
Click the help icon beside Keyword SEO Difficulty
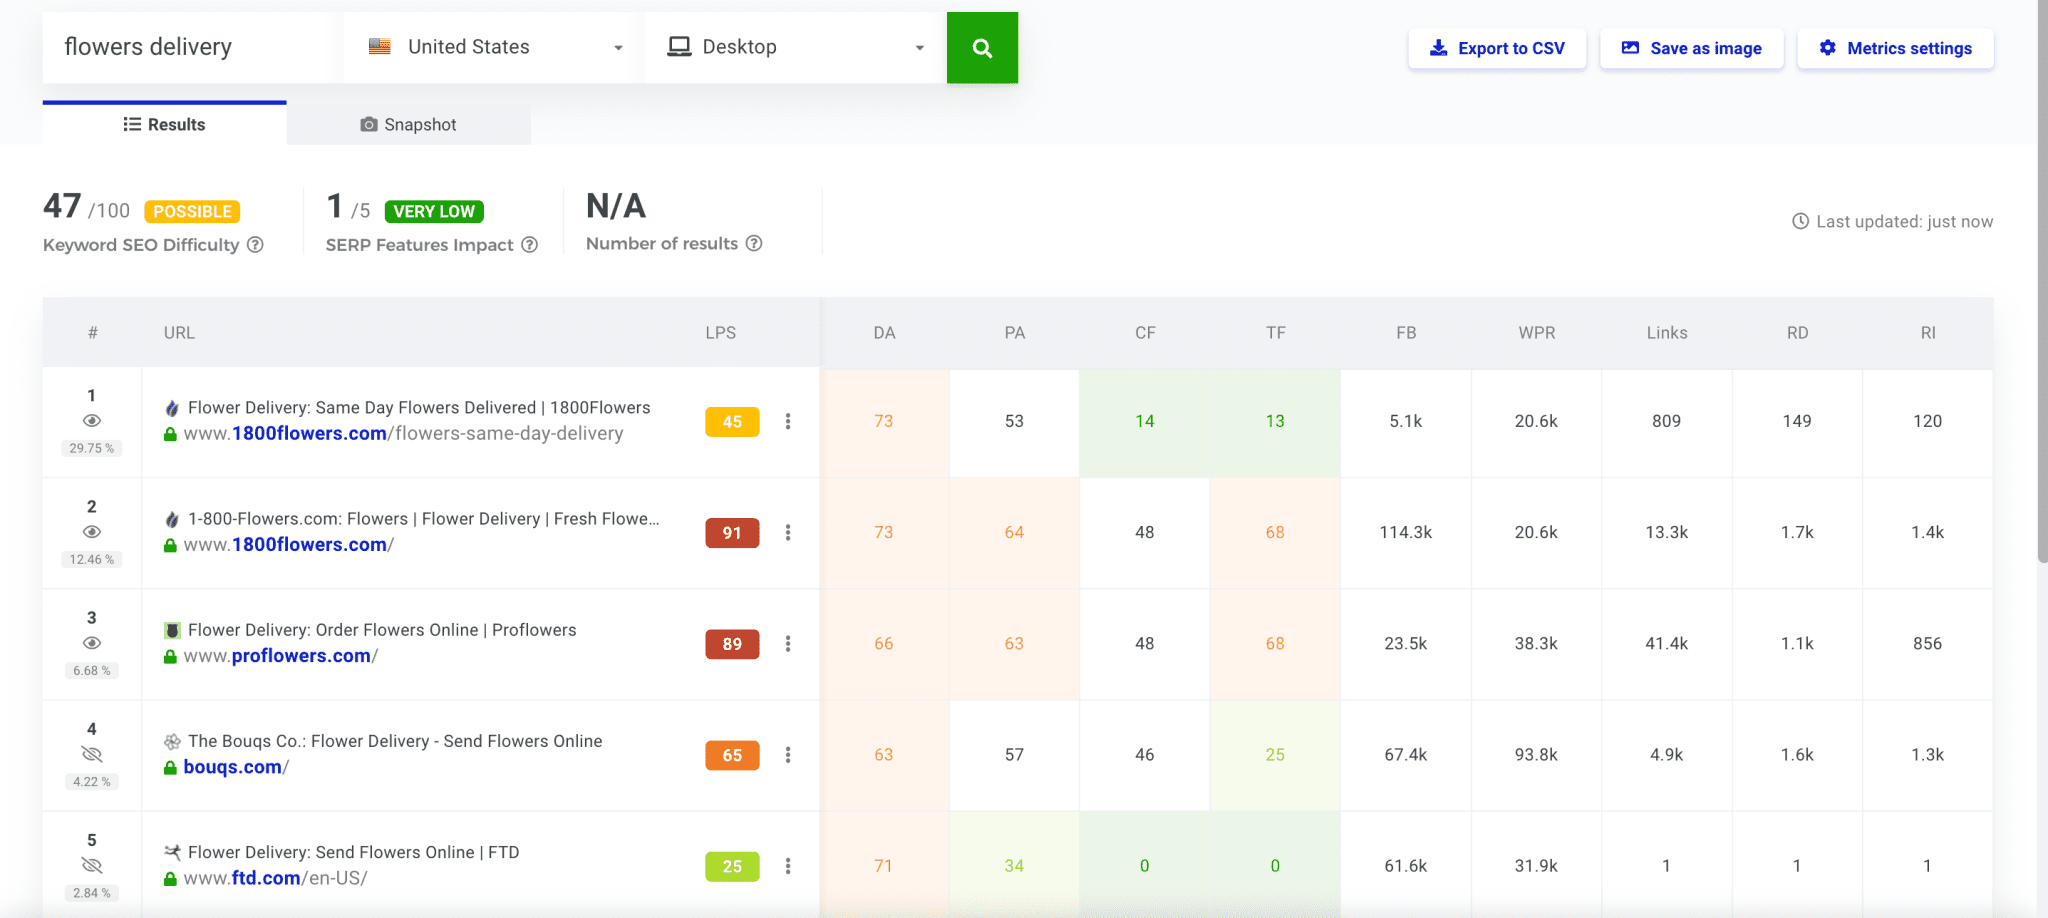255,245
